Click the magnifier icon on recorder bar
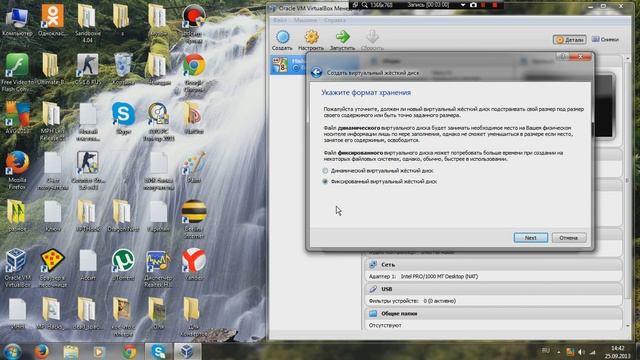The height and width of the screenshot is (360, 640). pos(364,5)
